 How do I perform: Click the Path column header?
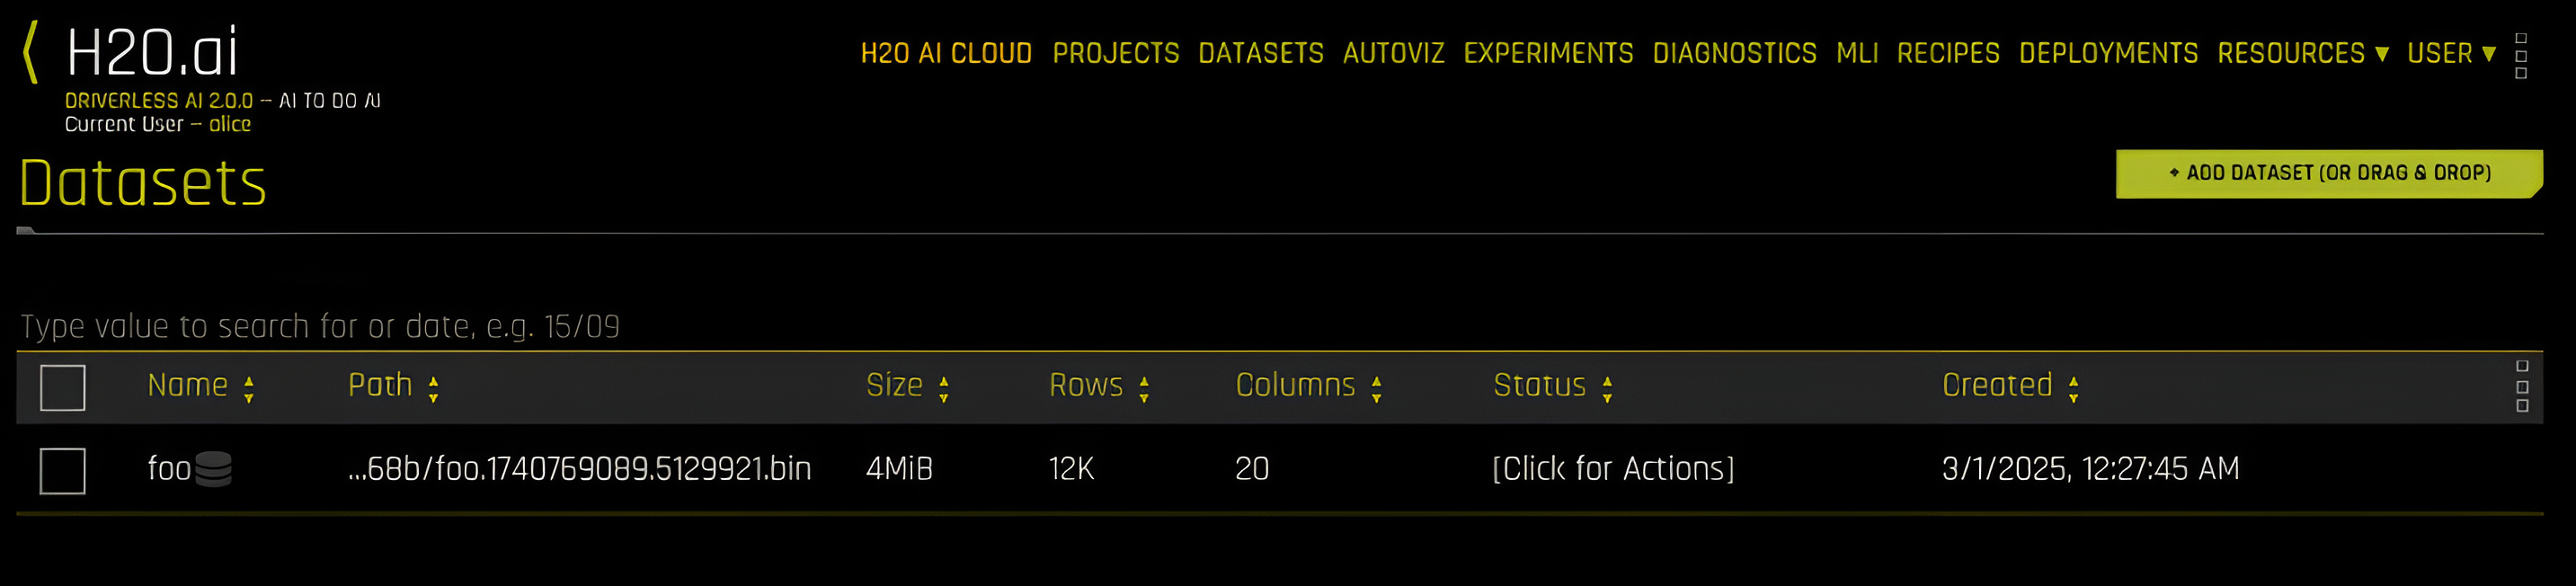(x=380, y=386)
